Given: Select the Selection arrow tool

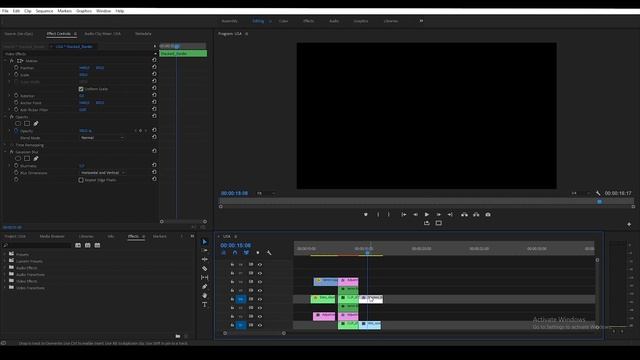Looking at the screenshot, I should click(204, 242).
